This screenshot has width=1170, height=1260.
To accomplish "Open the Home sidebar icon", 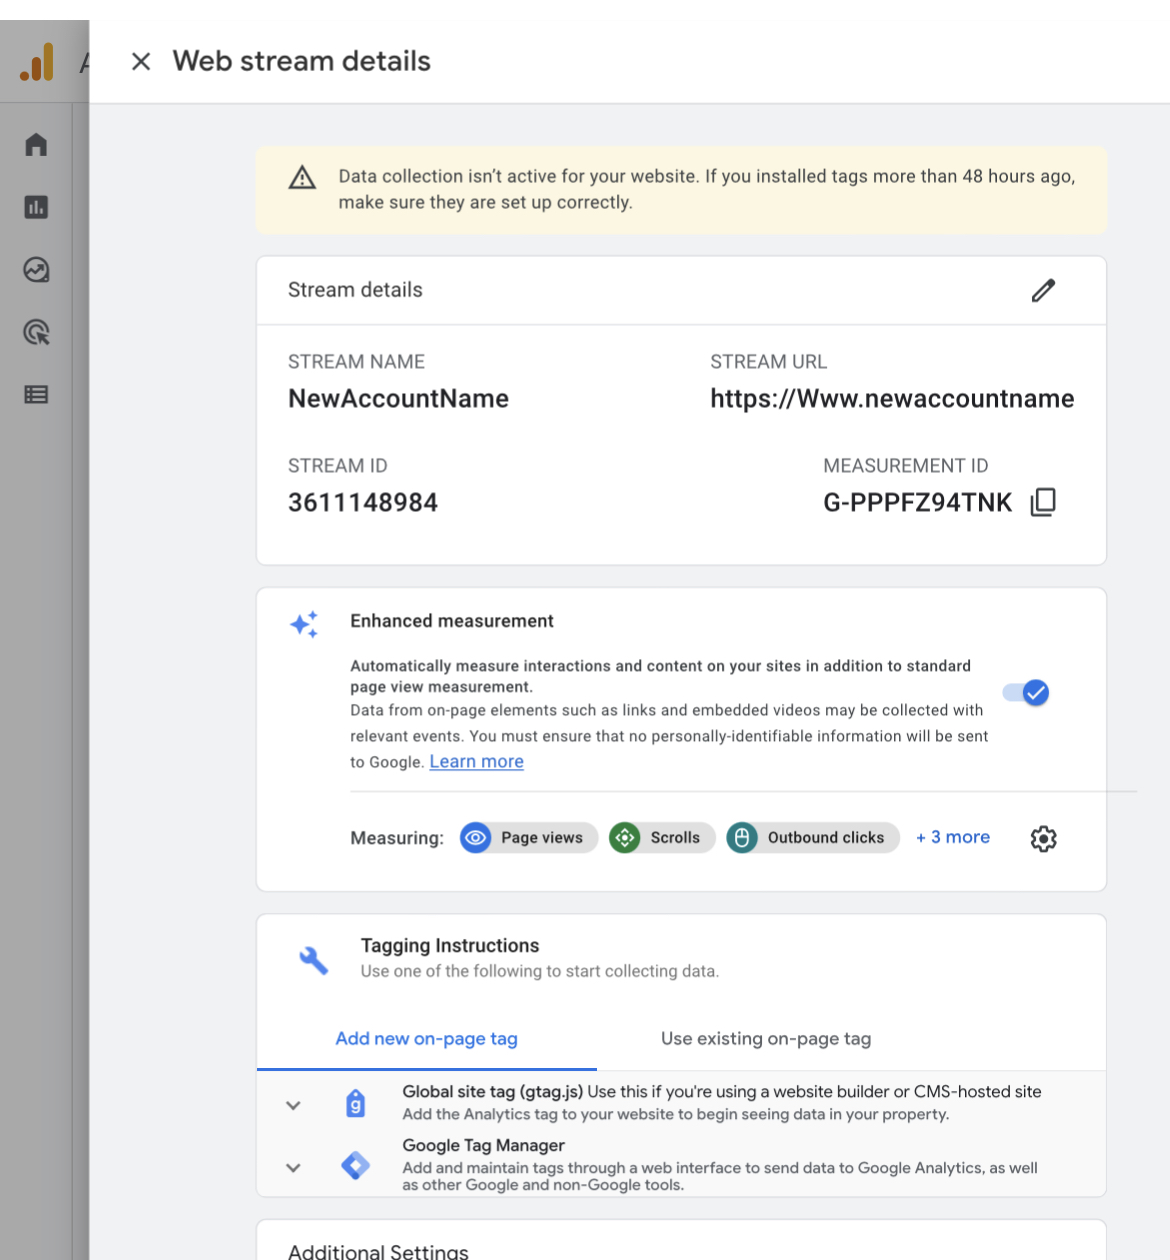I will pyautogui.click(x=36, y=145).
